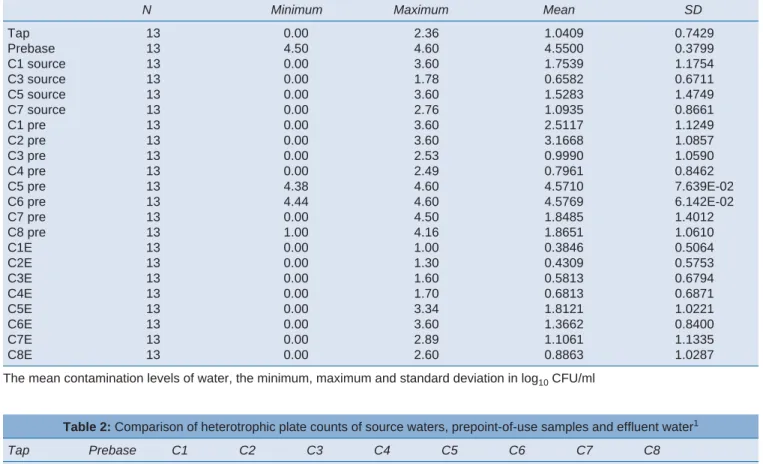Viewport: 763px width, 464px height.
Task: Select the 'C6 pre' row label
Action: [x=27, y=202]
